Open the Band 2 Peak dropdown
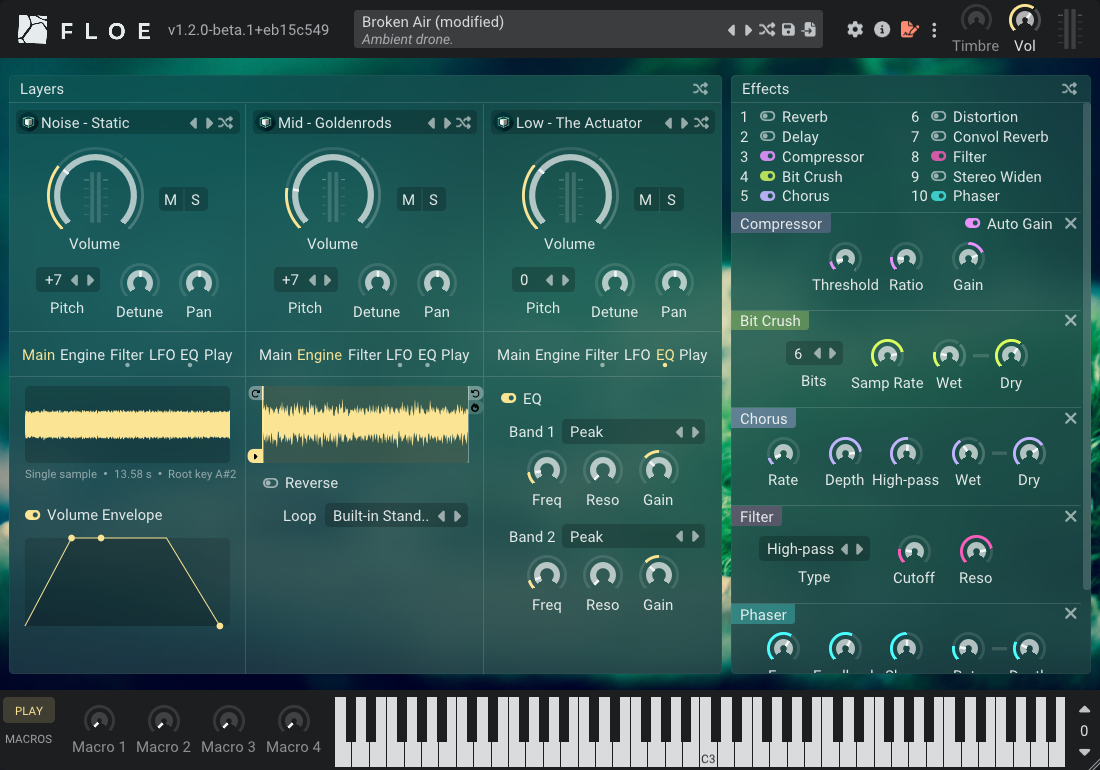Image resolution: width=1100 pixels, height=770 pixels. click(634, 536)
